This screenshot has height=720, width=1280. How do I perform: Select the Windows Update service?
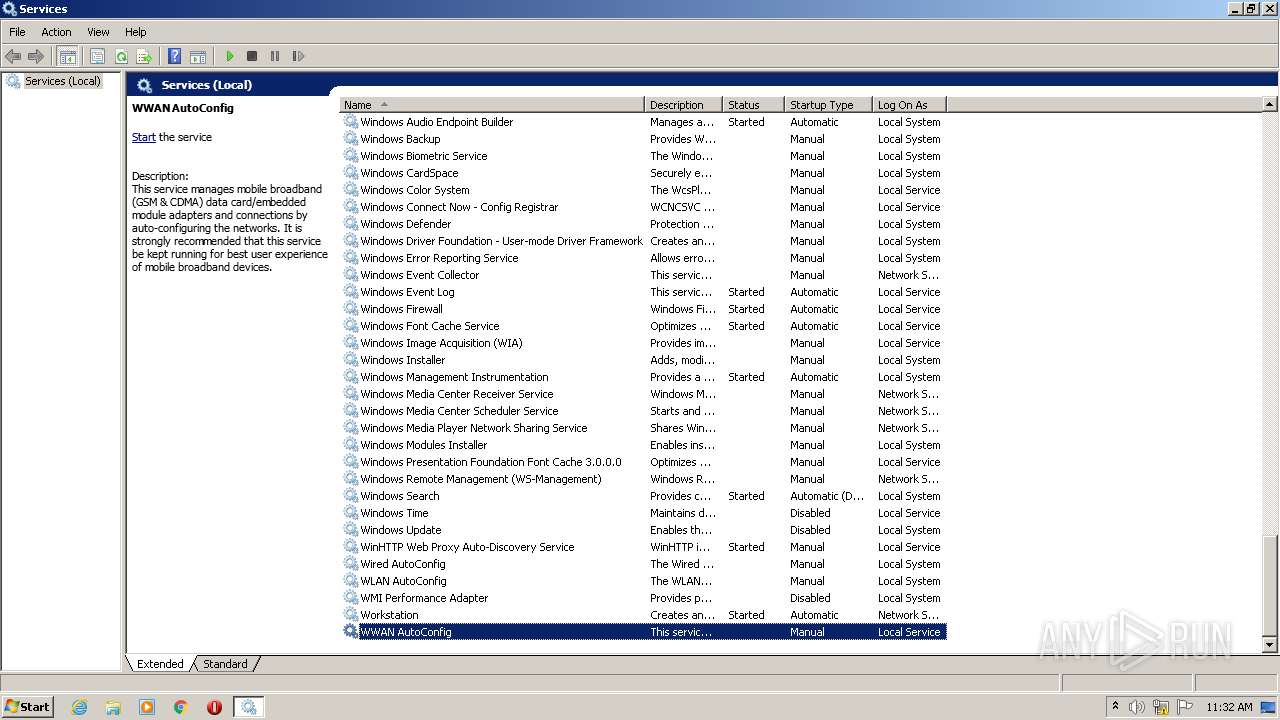643,530
